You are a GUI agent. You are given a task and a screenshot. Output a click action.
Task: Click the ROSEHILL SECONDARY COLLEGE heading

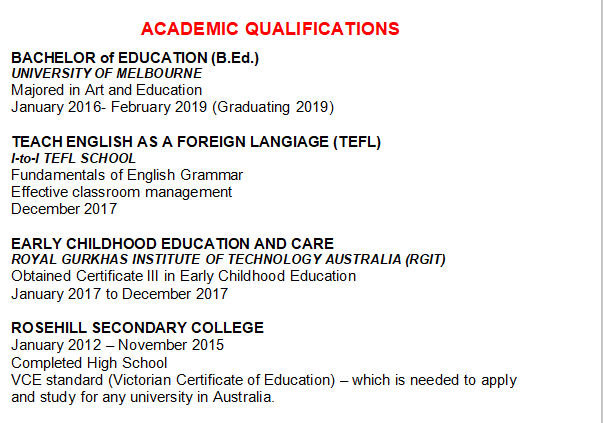137,328
